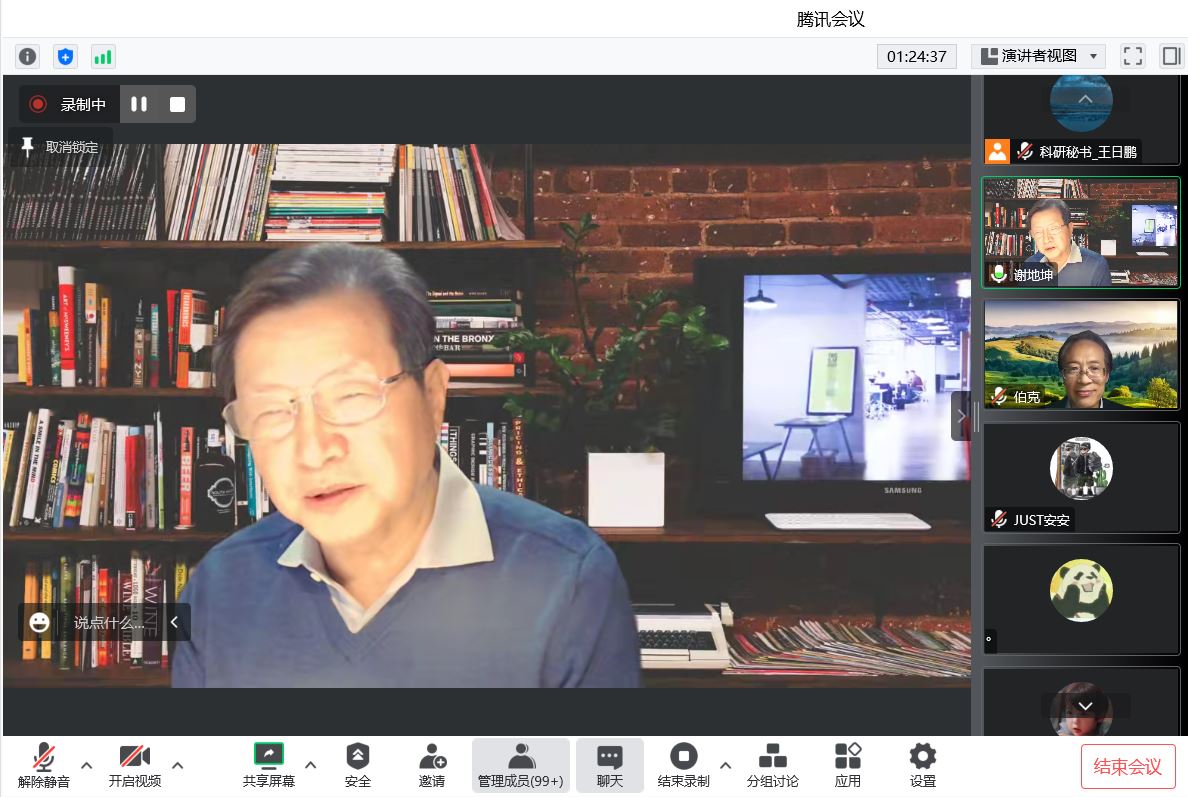Click the blue security shield icon
Screen dimensions: 1188x797
[66, 57]
